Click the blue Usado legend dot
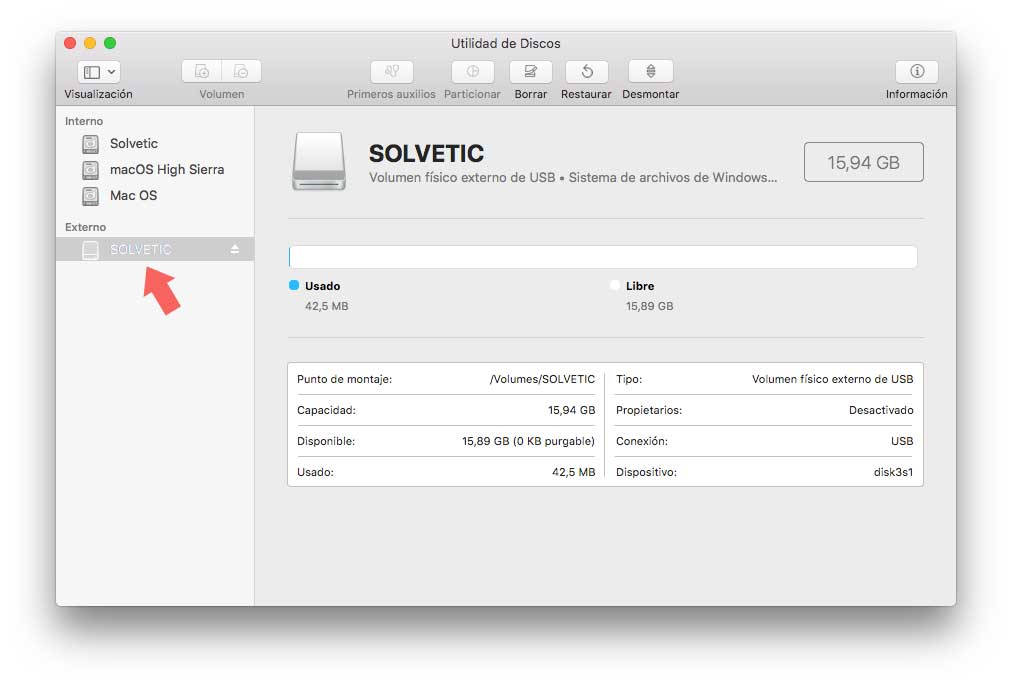This screenshot has height=686, width=1012. [294, 285]
